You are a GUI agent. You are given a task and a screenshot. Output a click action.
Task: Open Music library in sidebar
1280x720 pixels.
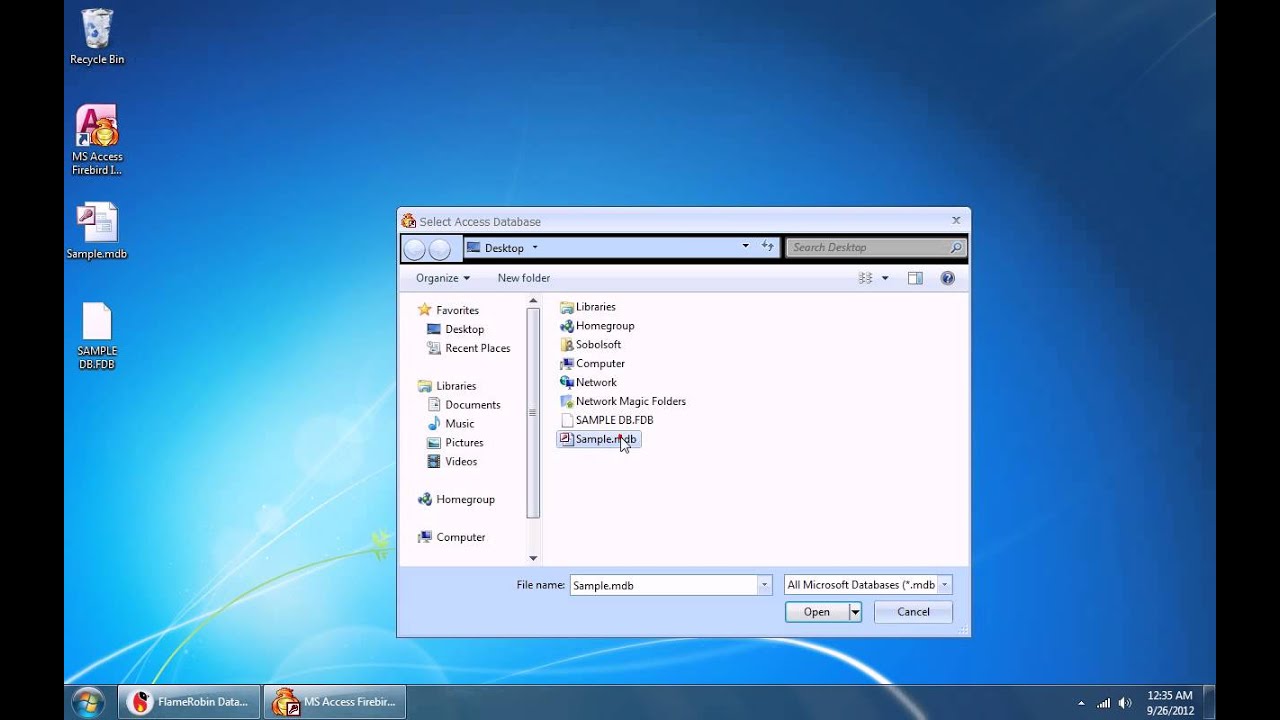[x=451, y=424]
